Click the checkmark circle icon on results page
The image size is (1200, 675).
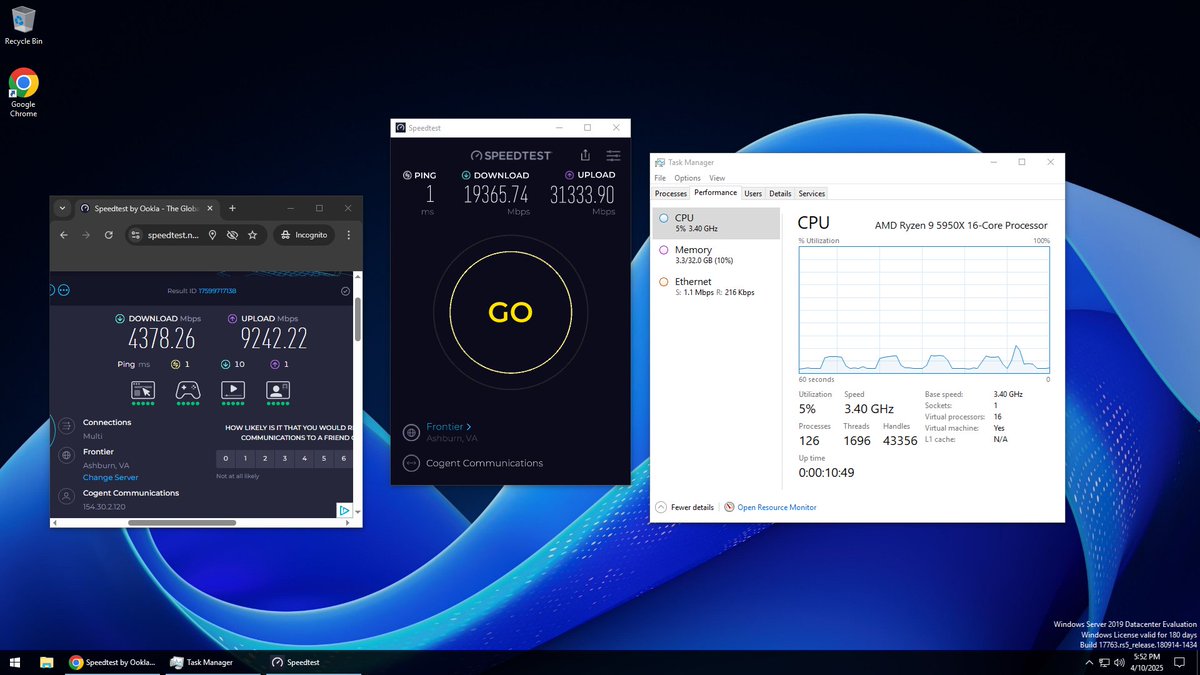click(x=345, y=291)
